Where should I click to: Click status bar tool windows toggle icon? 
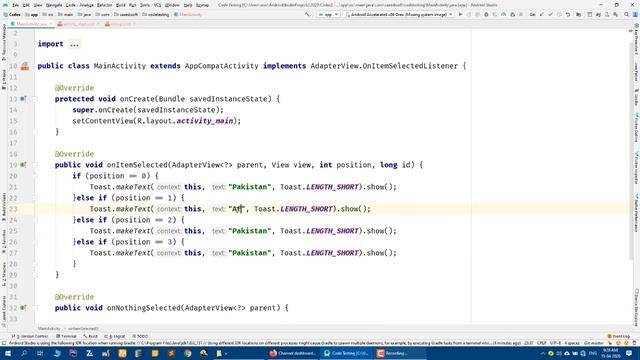pyautogui.click(x=4, y=343)
